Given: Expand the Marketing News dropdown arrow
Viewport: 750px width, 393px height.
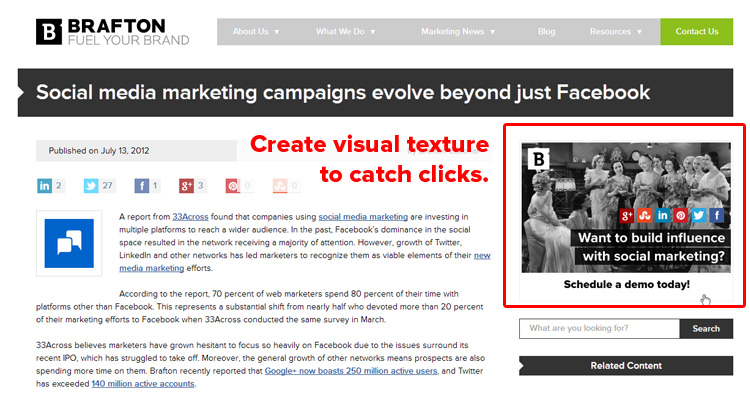Looking at the screenshot, I should click(x=492, y=32).
